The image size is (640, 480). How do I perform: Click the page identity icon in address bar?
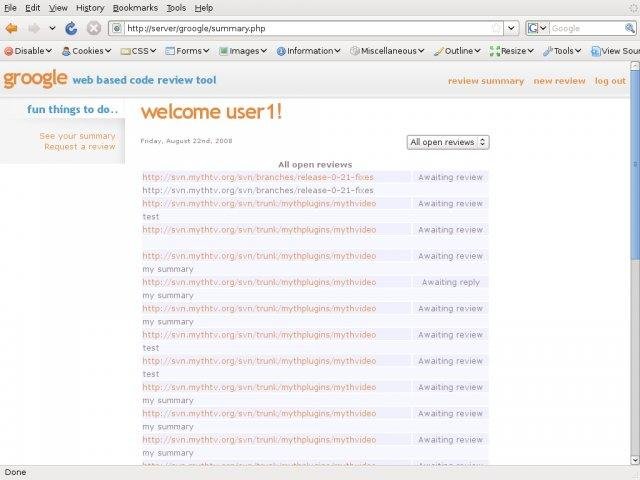(x=117, y=28)
